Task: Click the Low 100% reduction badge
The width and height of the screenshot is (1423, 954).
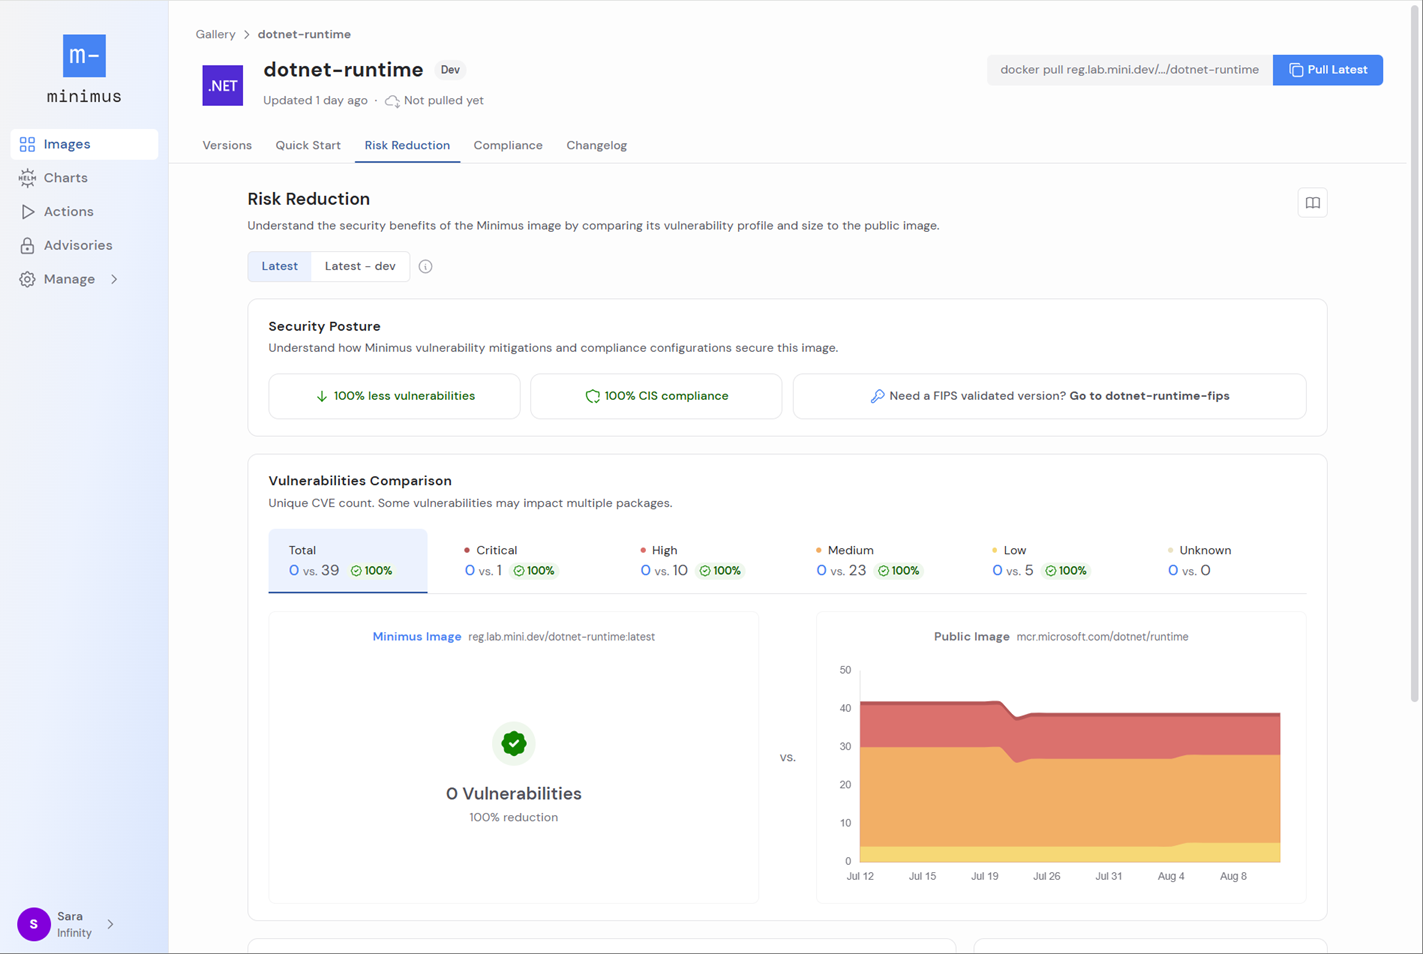Action: [1066, 571]
